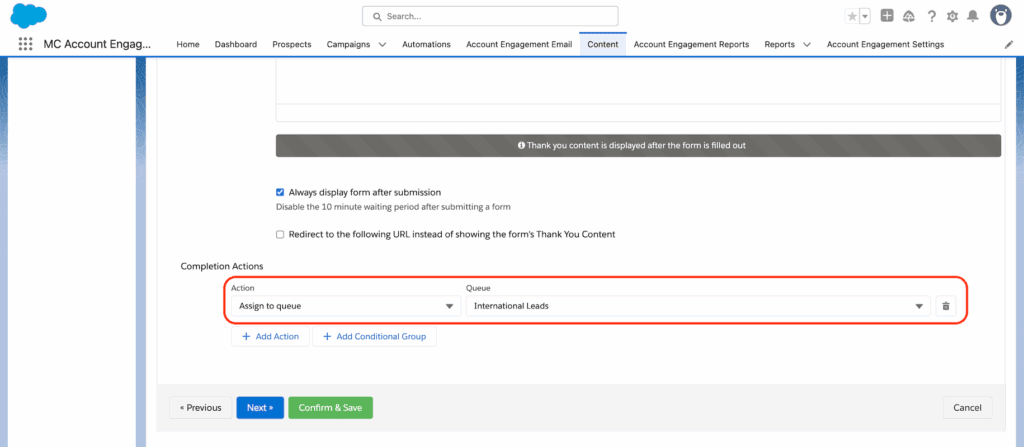Image resolution: width=1024 pixels, height=447 pixels.
Task: Click the plus icon in Add Action
Action: [246, 337]
